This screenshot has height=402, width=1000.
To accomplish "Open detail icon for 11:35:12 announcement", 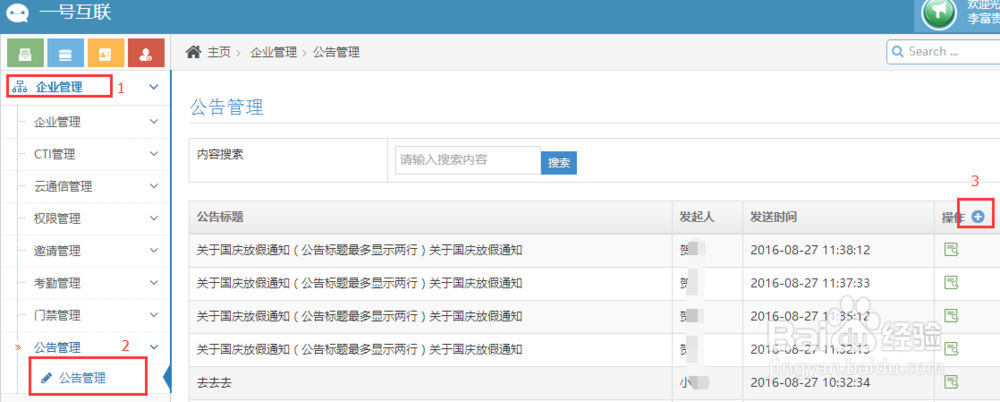I will pos(952,315).
